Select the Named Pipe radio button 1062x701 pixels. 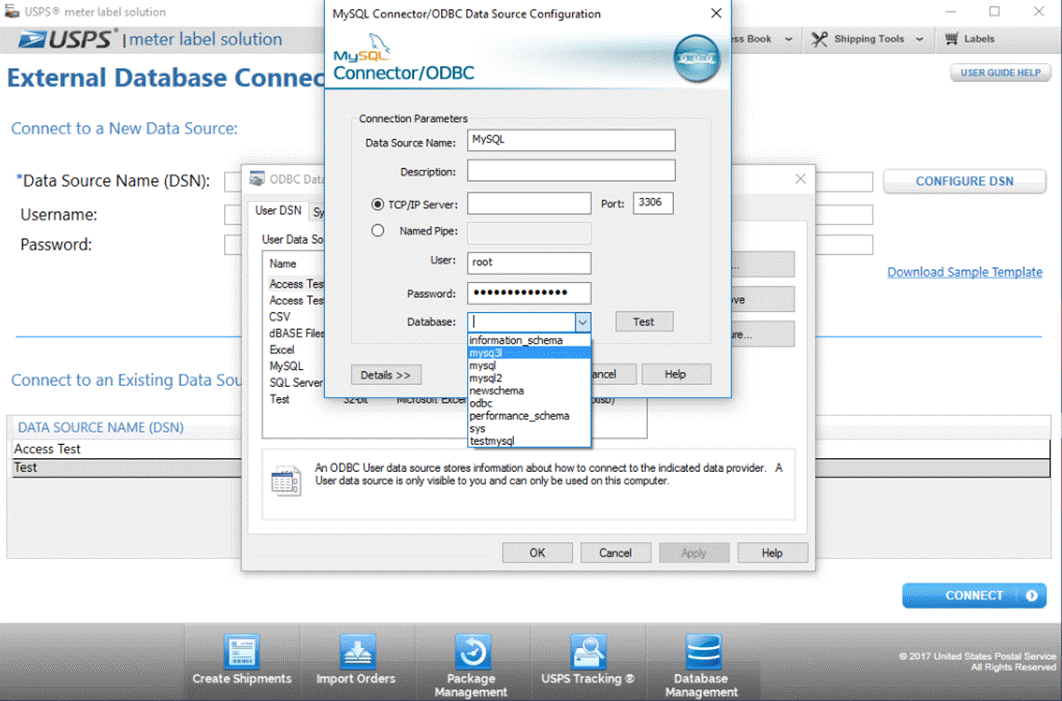[x=377, y=230]
